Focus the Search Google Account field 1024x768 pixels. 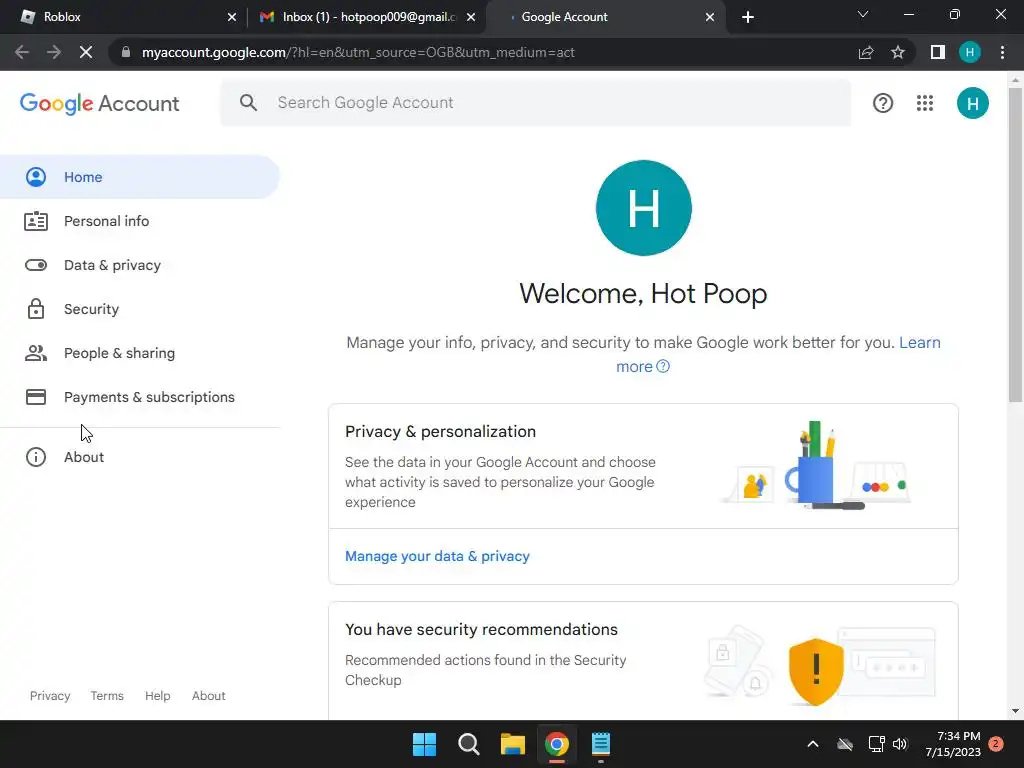point(536,103)
